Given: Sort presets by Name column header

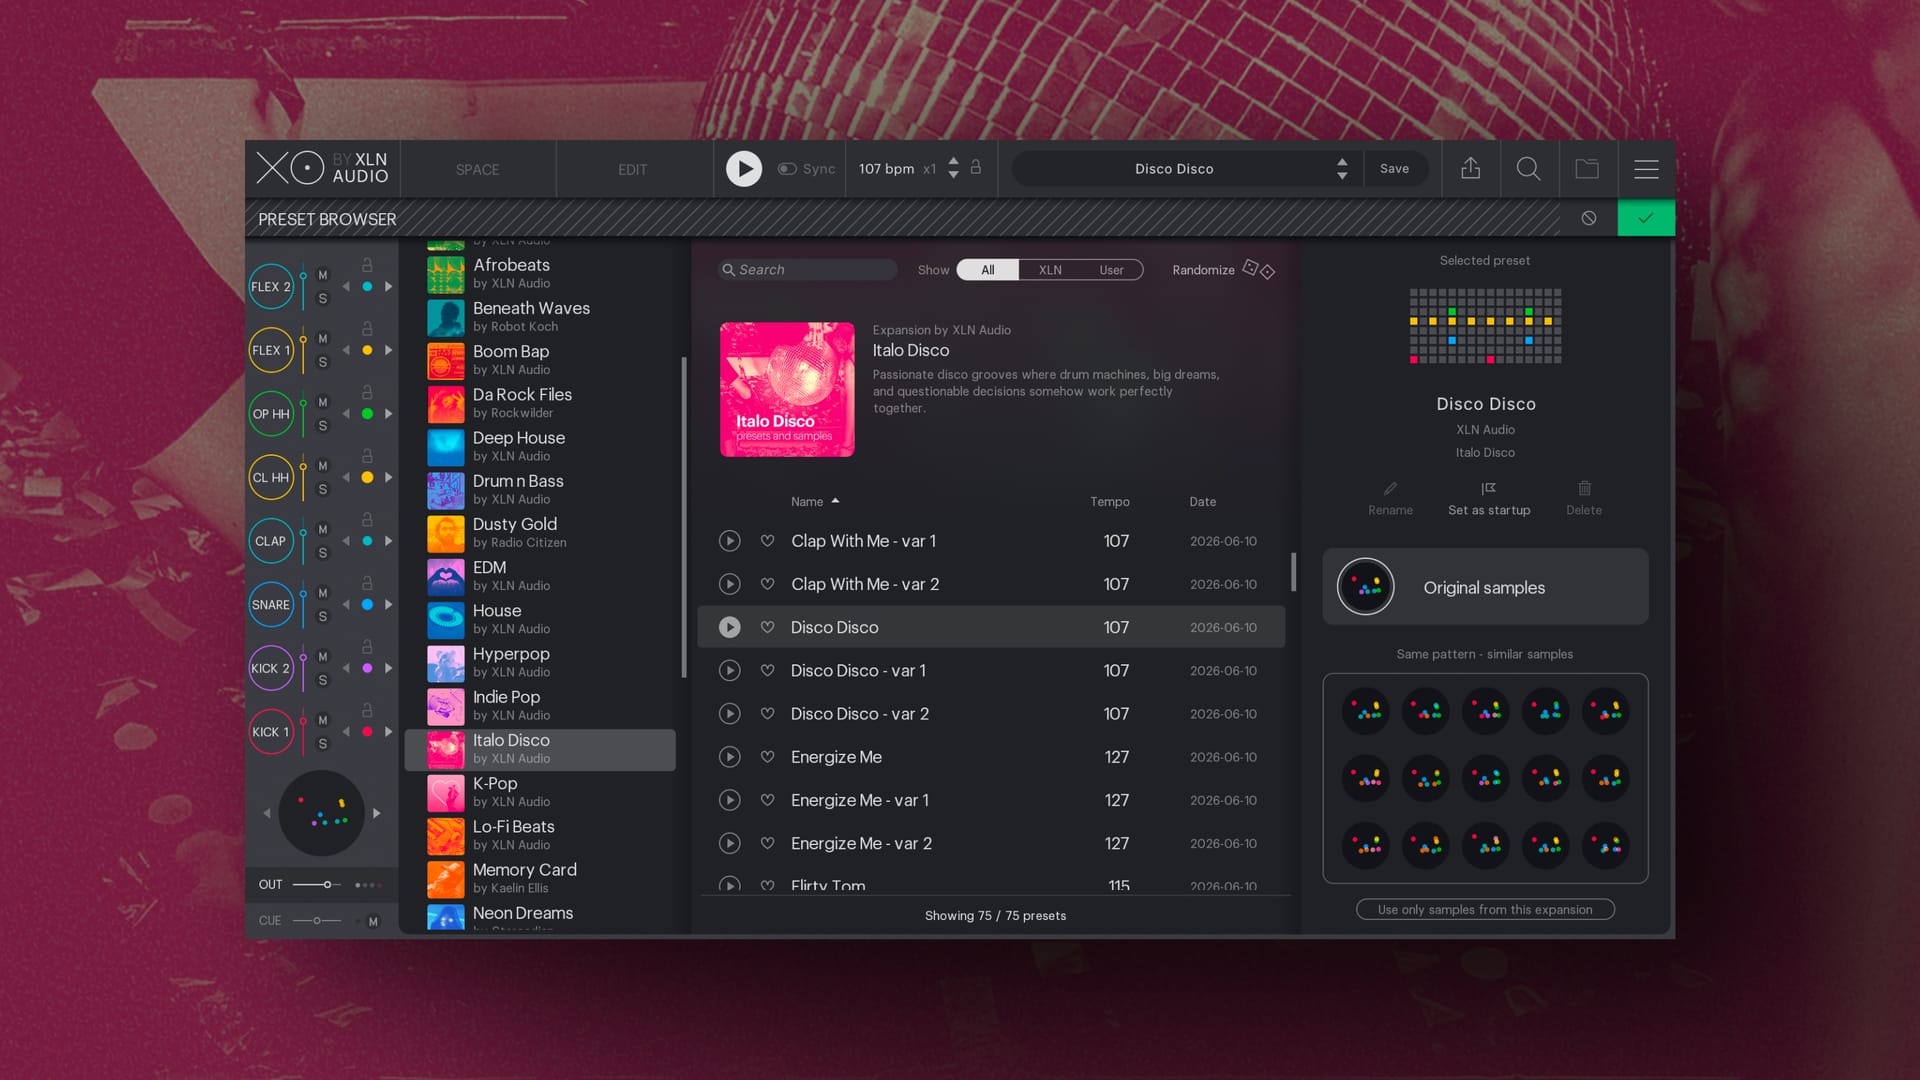Looking at the screenshot, I should [814, 501].
